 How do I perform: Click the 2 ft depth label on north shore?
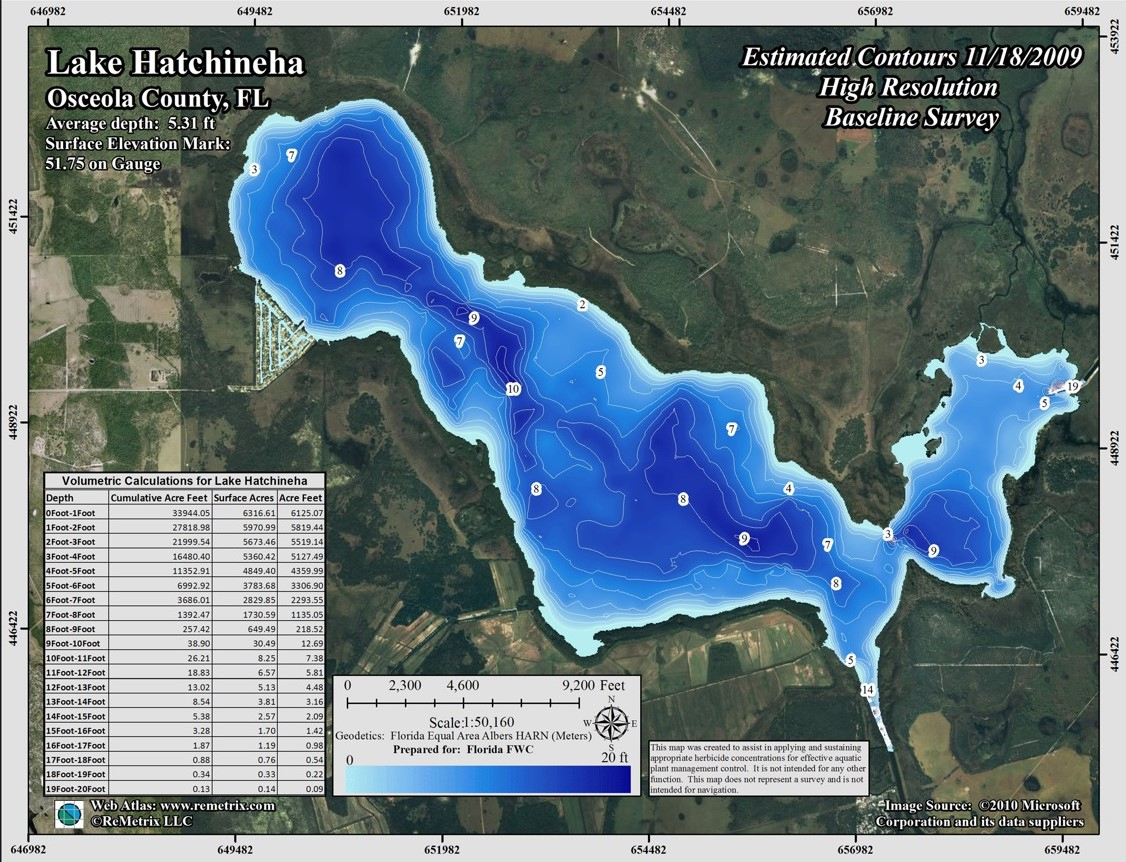pos(581,304)
